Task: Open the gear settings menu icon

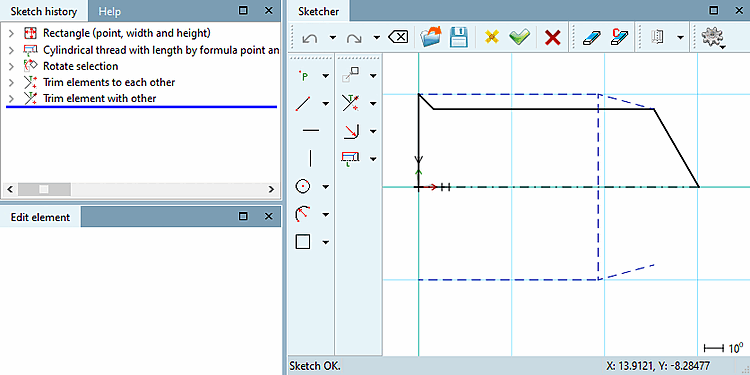Action: point(713,37)
